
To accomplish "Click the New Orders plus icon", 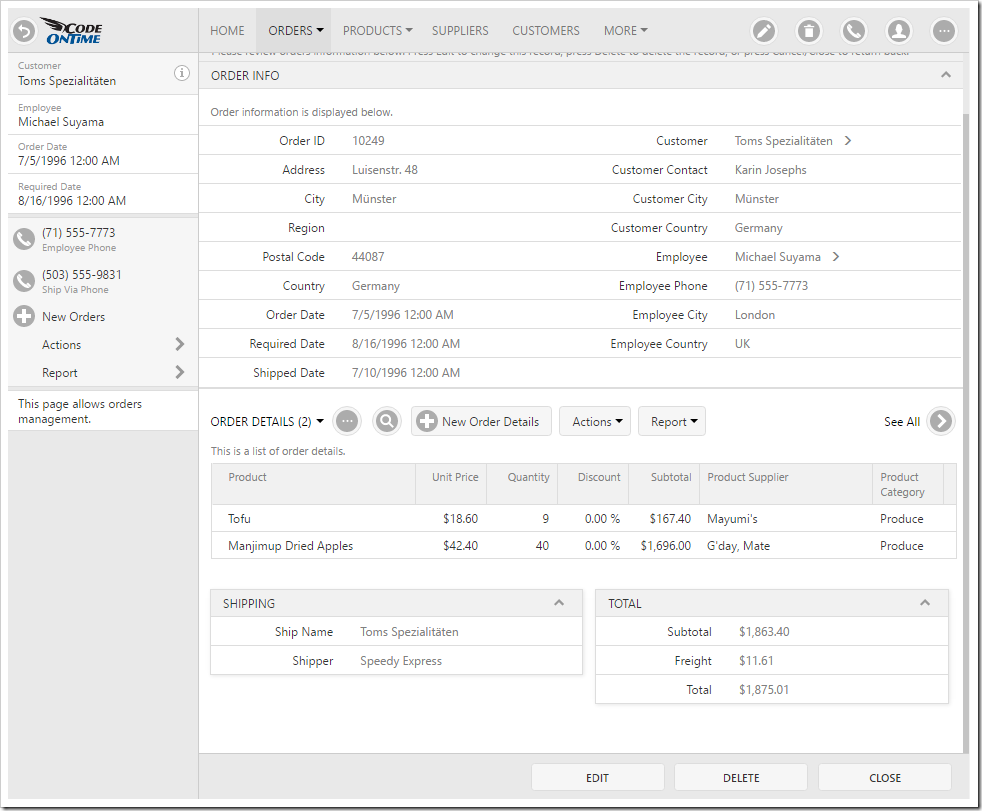I will point(24,316).
